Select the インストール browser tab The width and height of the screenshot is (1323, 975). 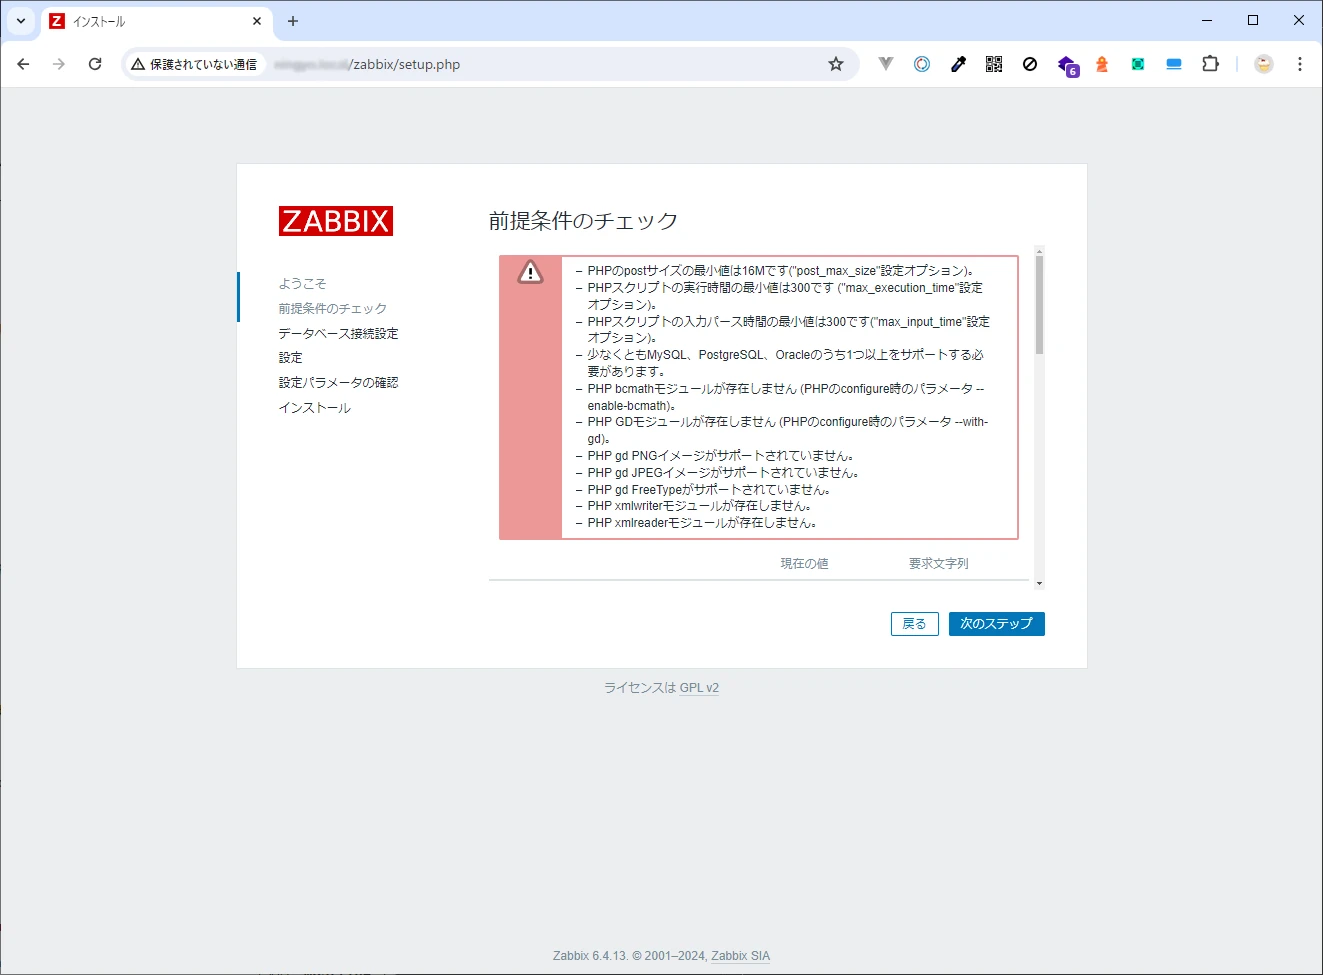click(156, 21)
